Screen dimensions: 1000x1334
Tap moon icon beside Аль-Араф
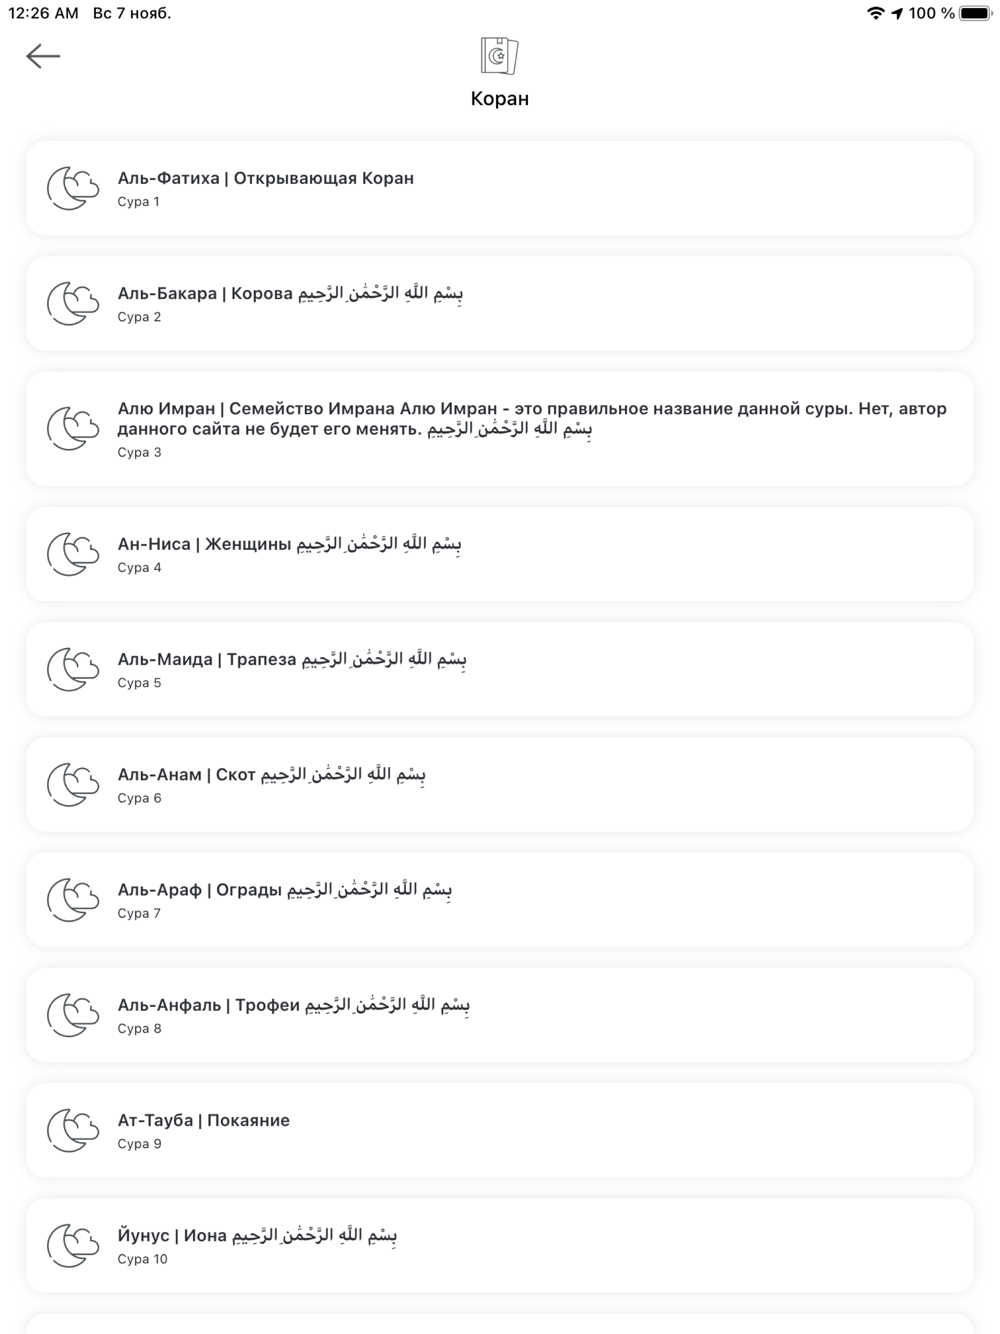coord(73,899)
